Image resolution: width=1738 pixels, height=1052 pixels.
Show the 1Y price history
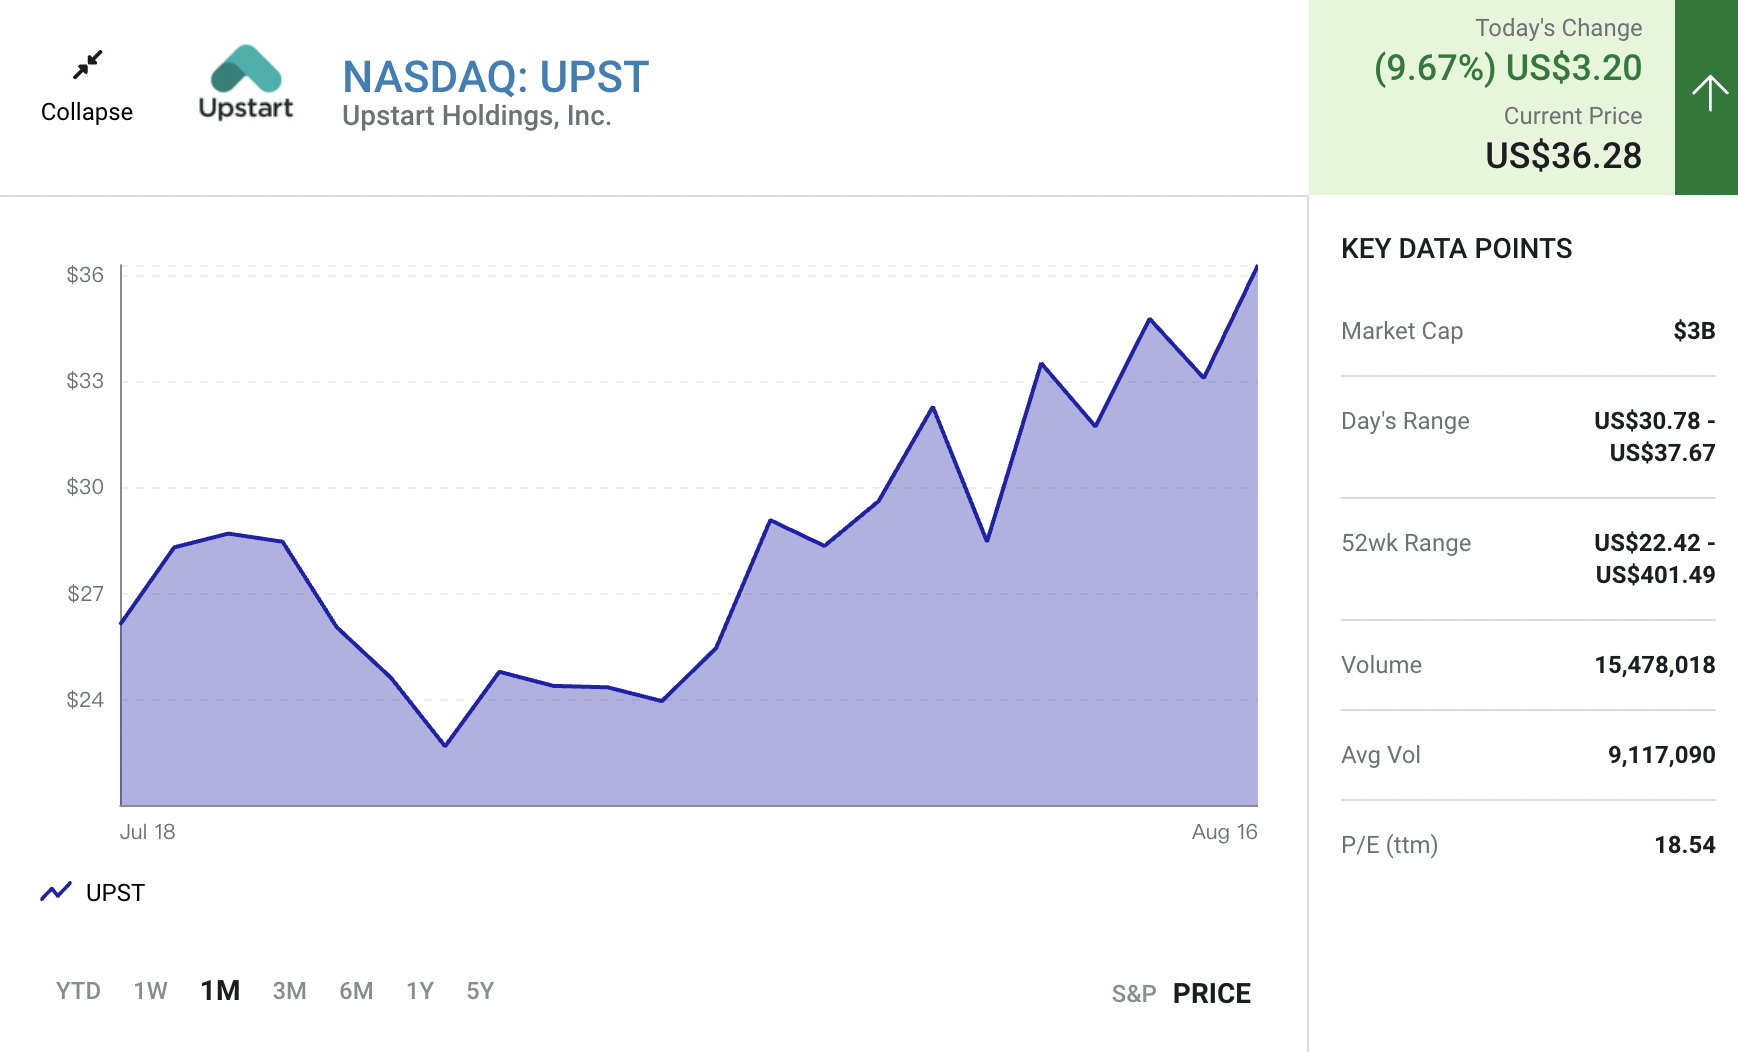(x=420, y=991)
